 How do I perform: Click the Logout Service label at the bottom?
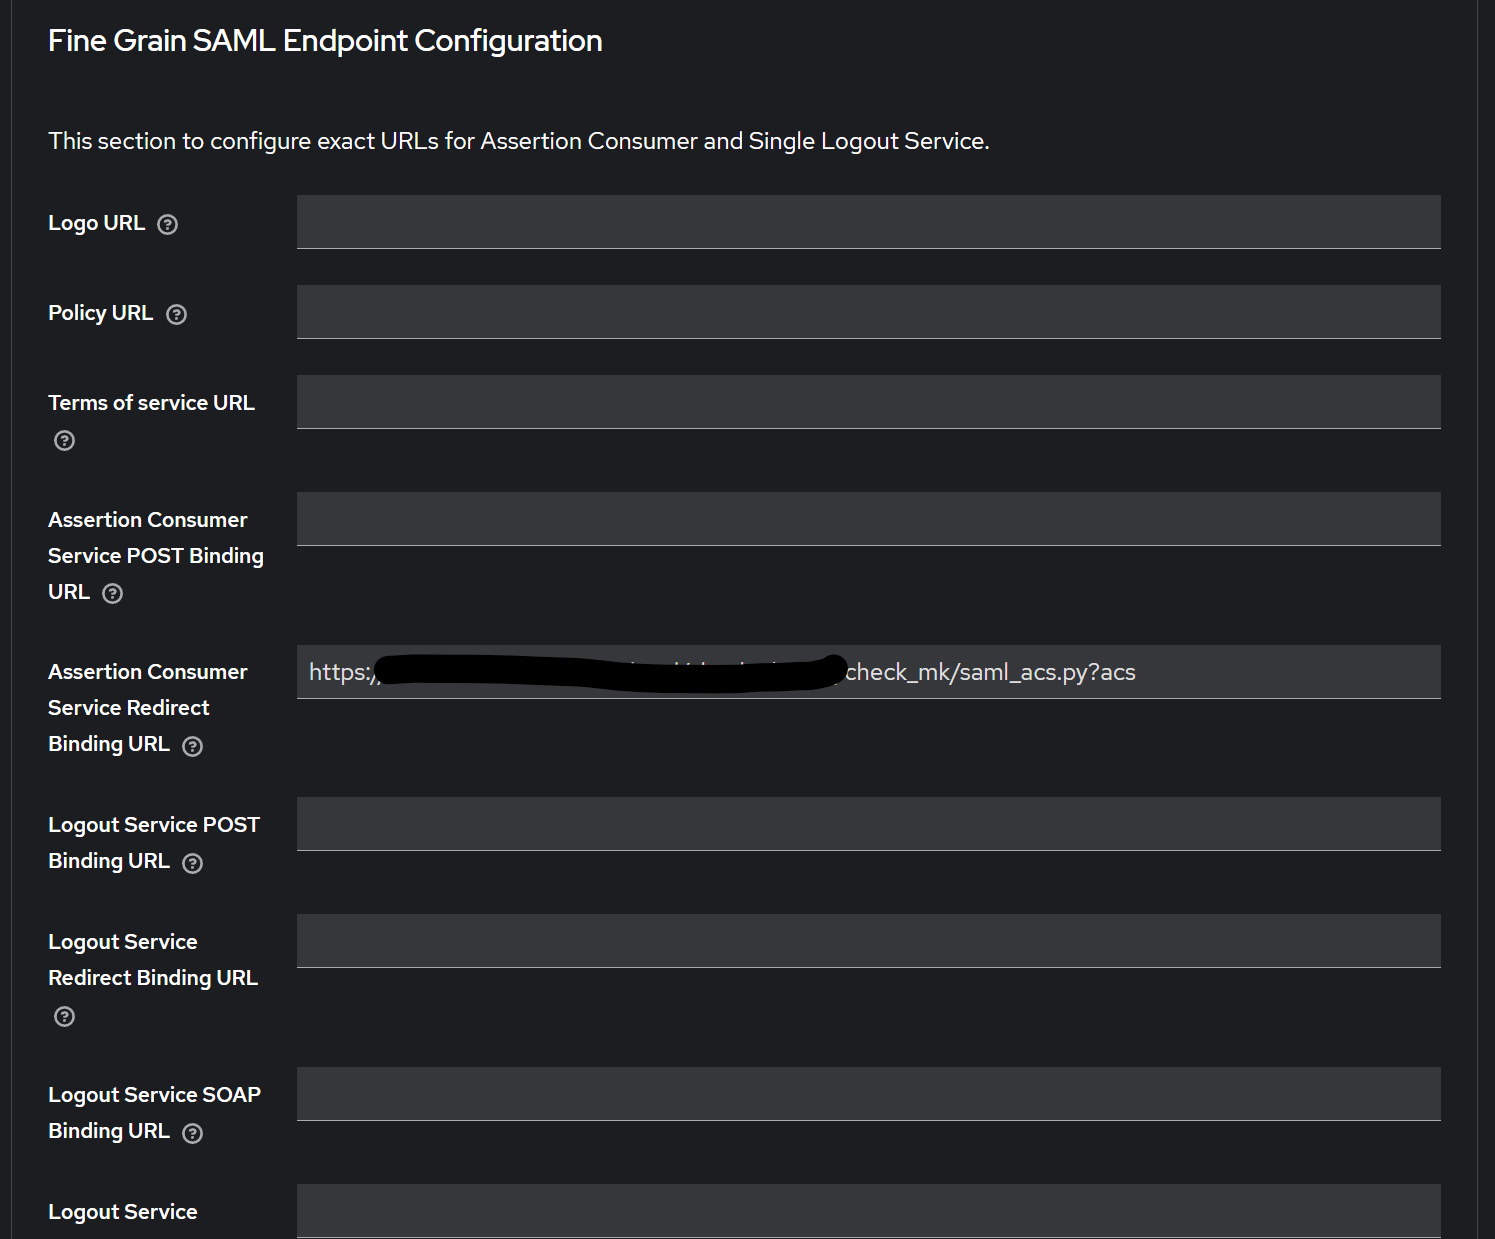tap(122, 1211)
